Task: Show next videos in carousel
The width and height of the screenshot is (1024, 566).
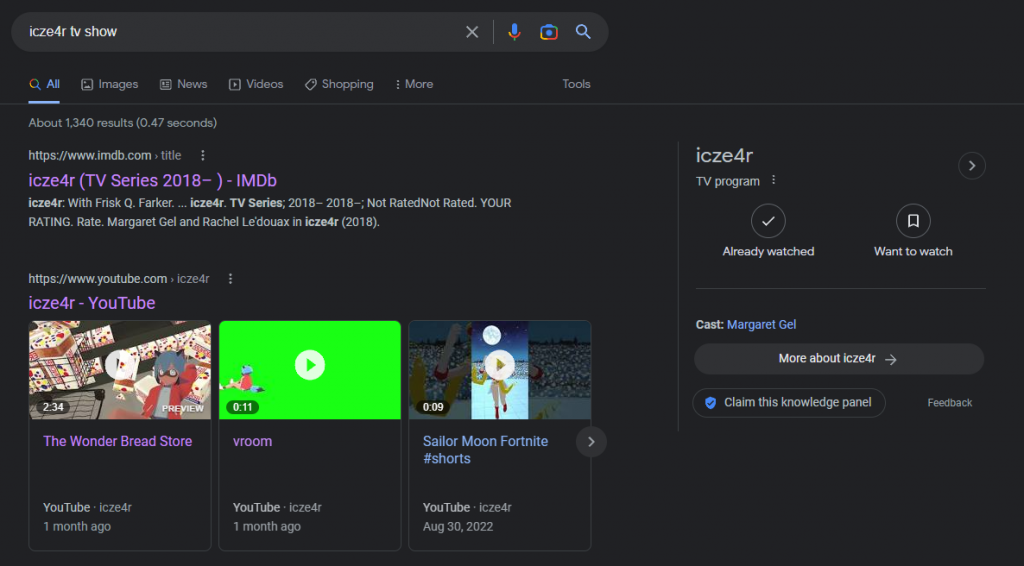Action: click(x=591, y=442)
